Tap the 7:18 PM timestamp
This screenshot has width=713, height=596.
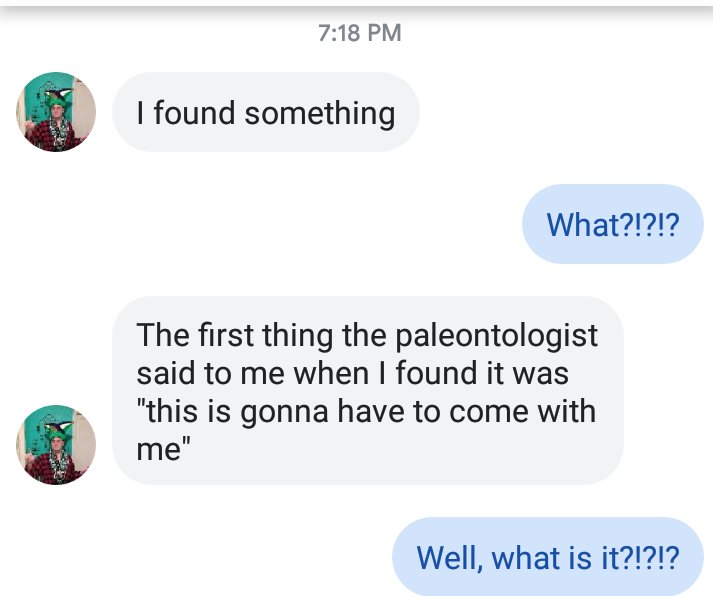[359, 33]
